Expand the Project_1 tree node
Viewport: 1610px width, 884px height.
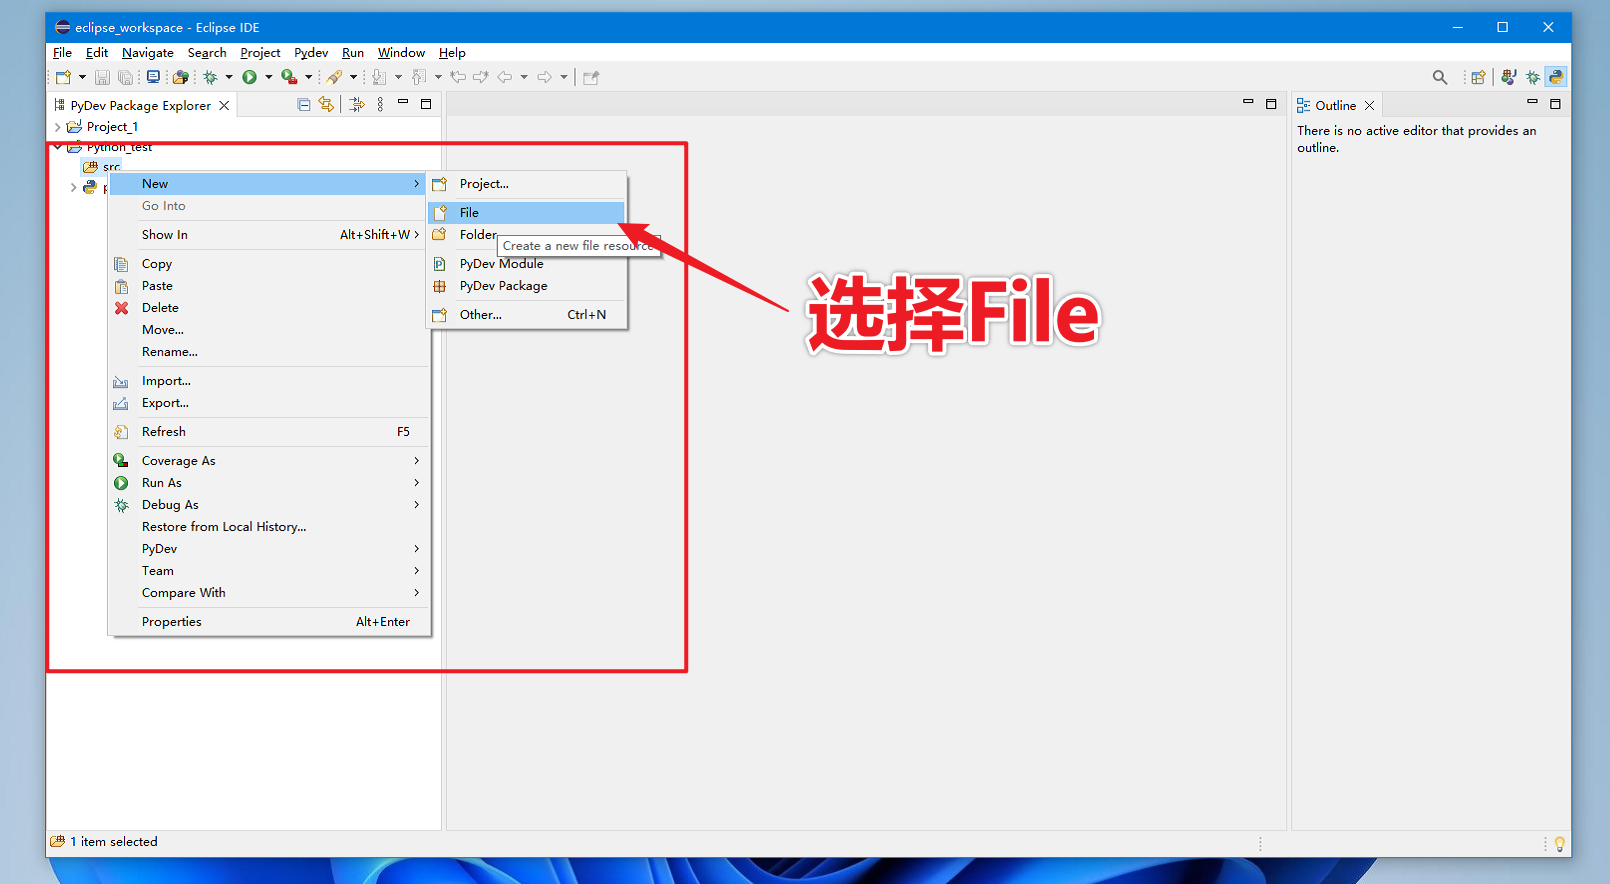pyautogui.click(x=57, y=127)
